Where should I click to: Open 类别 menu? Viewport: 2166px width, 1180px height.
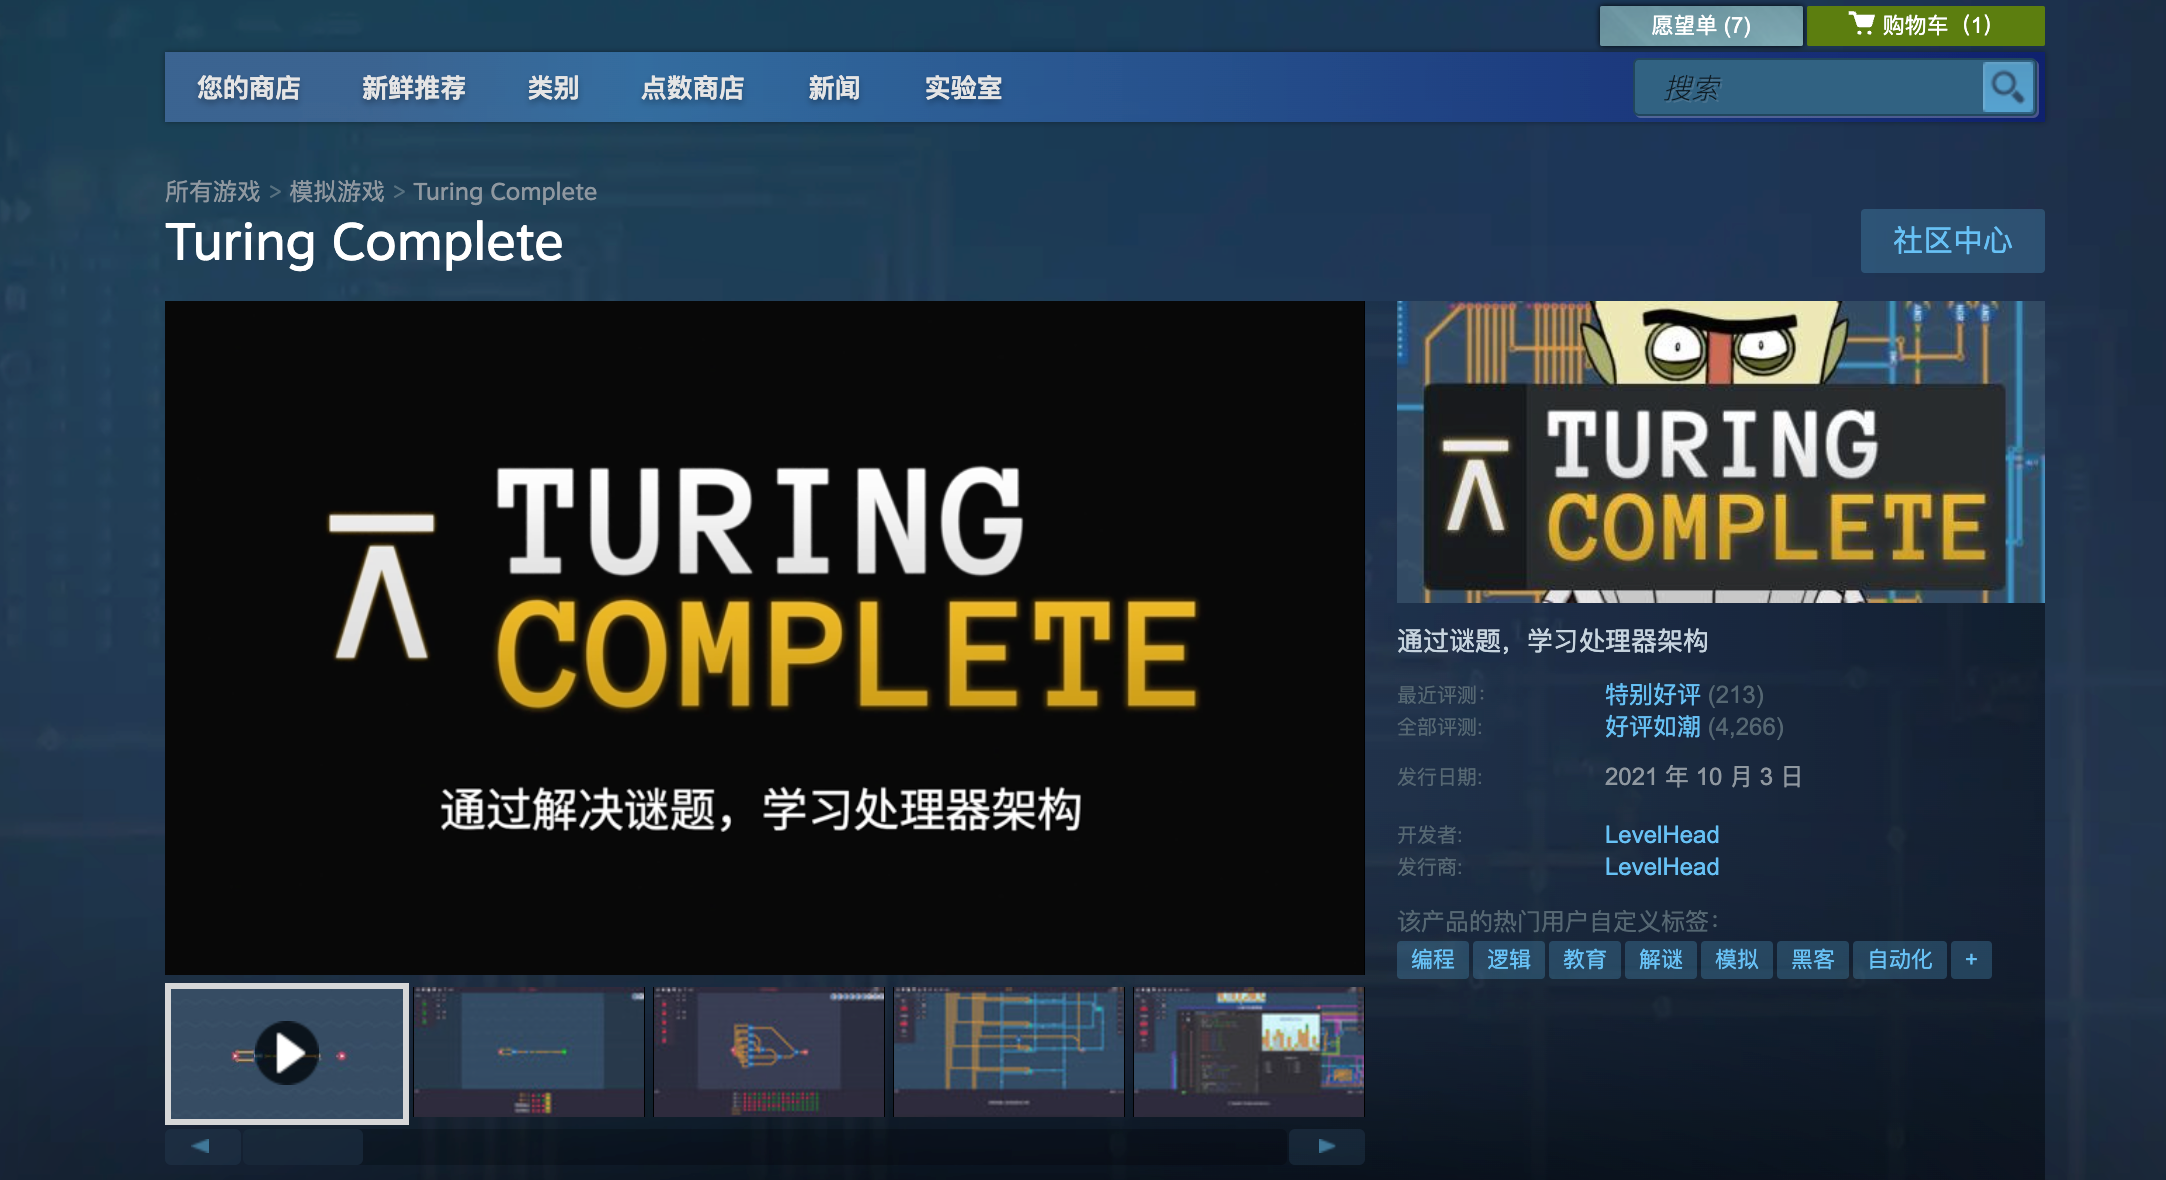click(x=553, y=88)
